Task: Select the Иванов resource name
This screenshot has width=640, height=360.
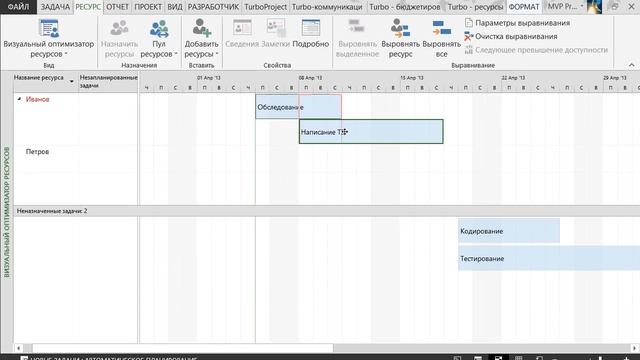Action: click(x=38, y=99)
